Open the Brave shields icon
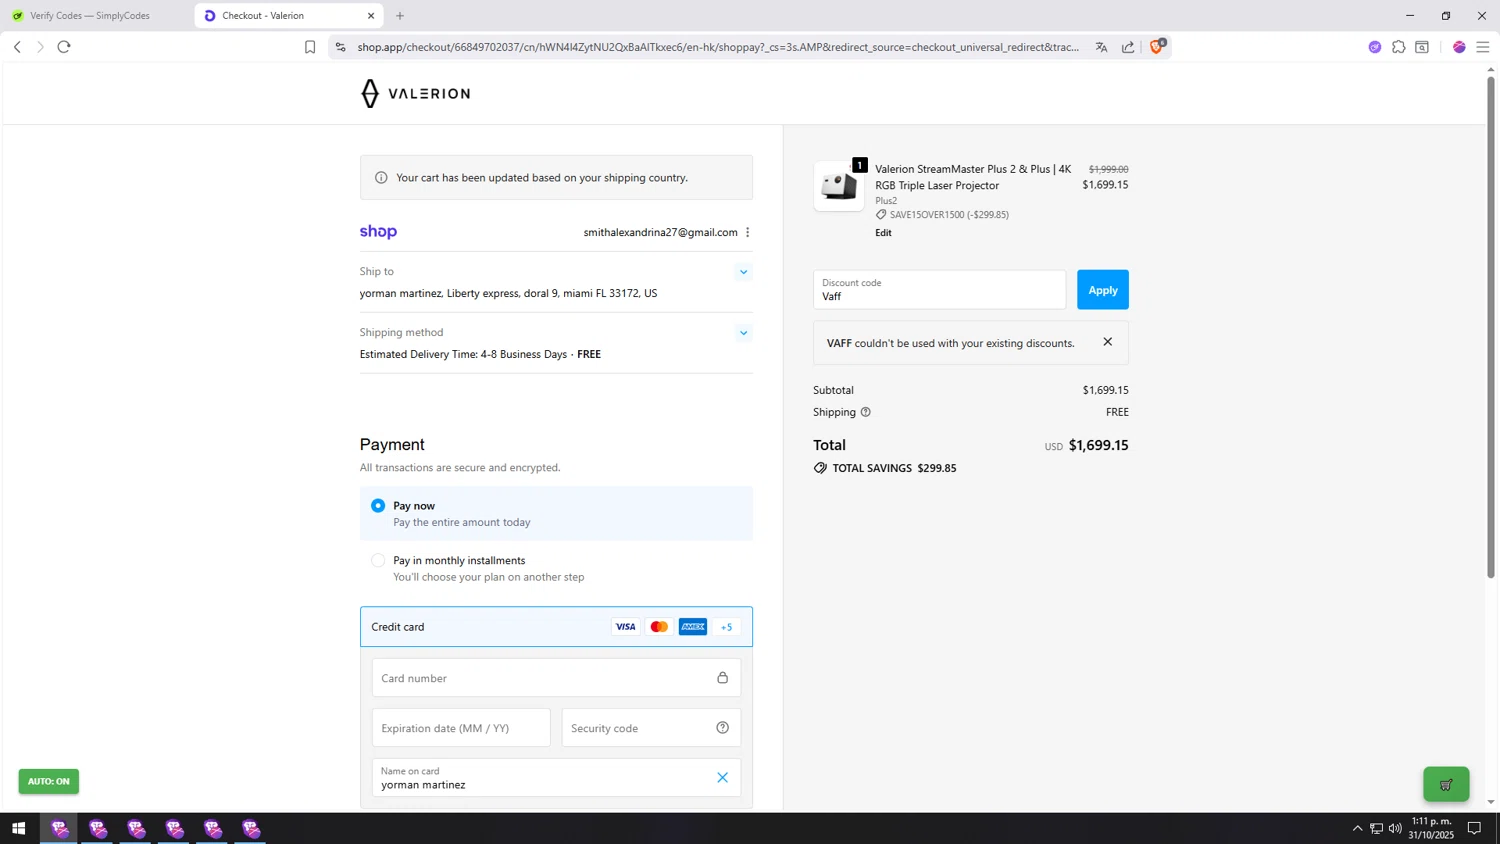This screenshot has width=1500, height=844. pos(1157,46)
